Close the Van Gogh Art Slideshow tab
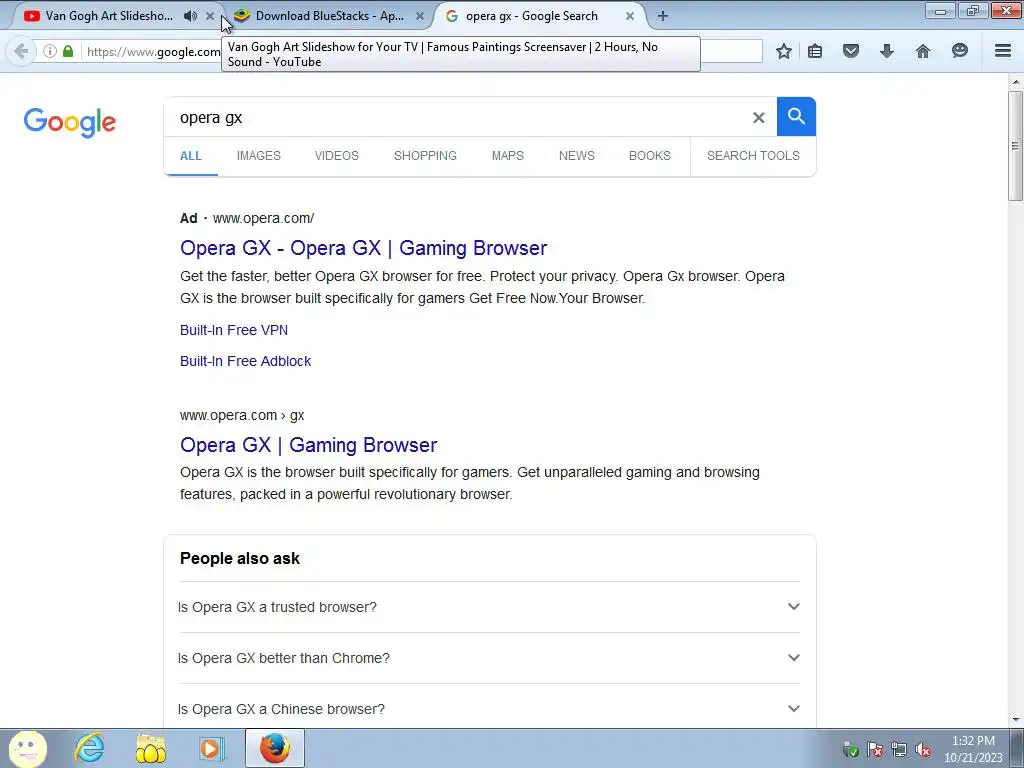This screenshot has height=768, width=1024. [210, 16]
